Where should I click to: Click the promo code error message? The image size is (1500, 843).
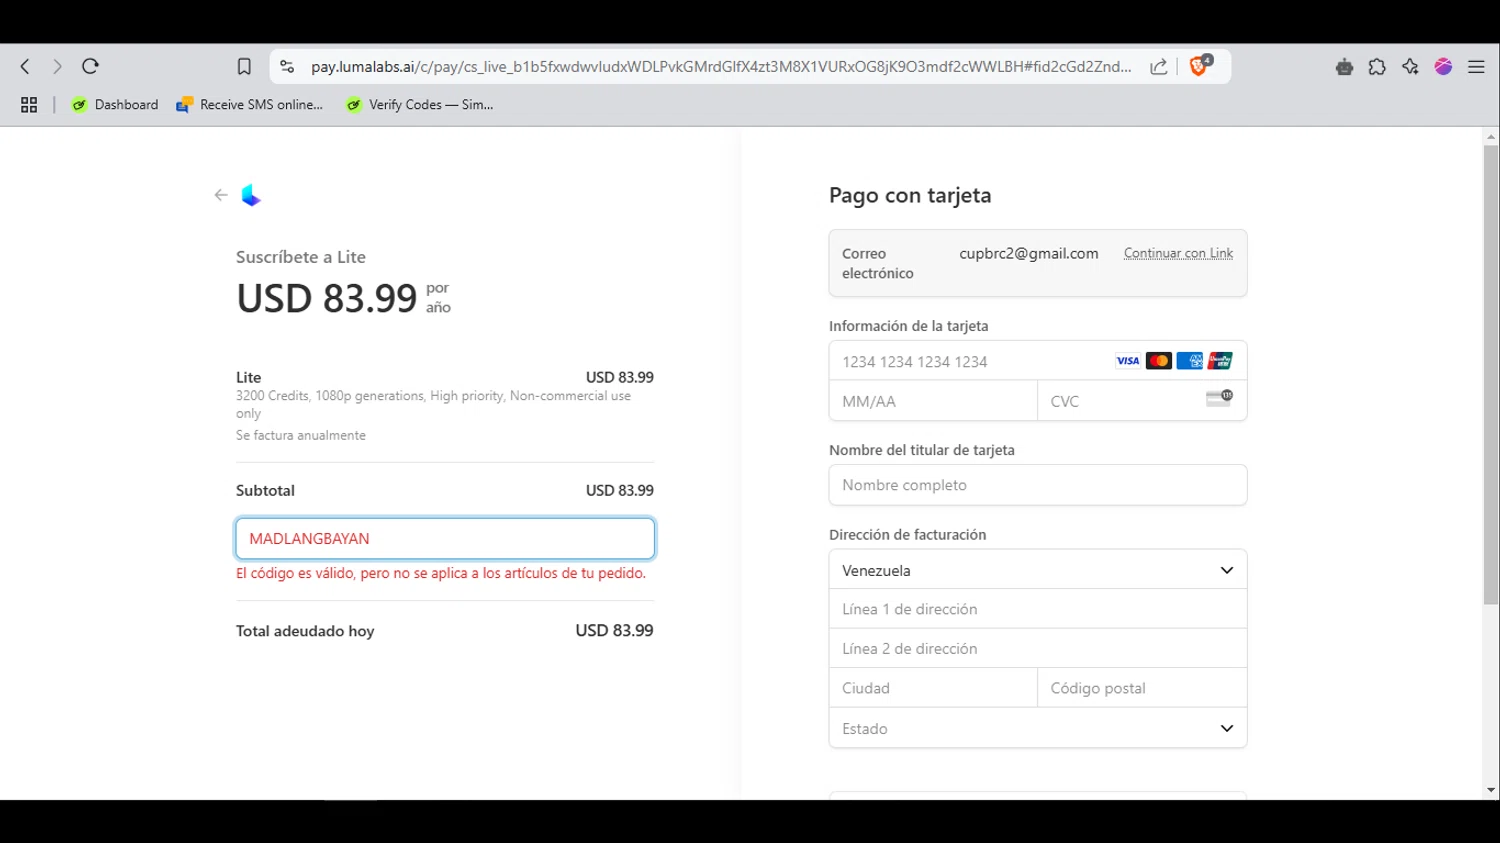[x=441, y=573]
